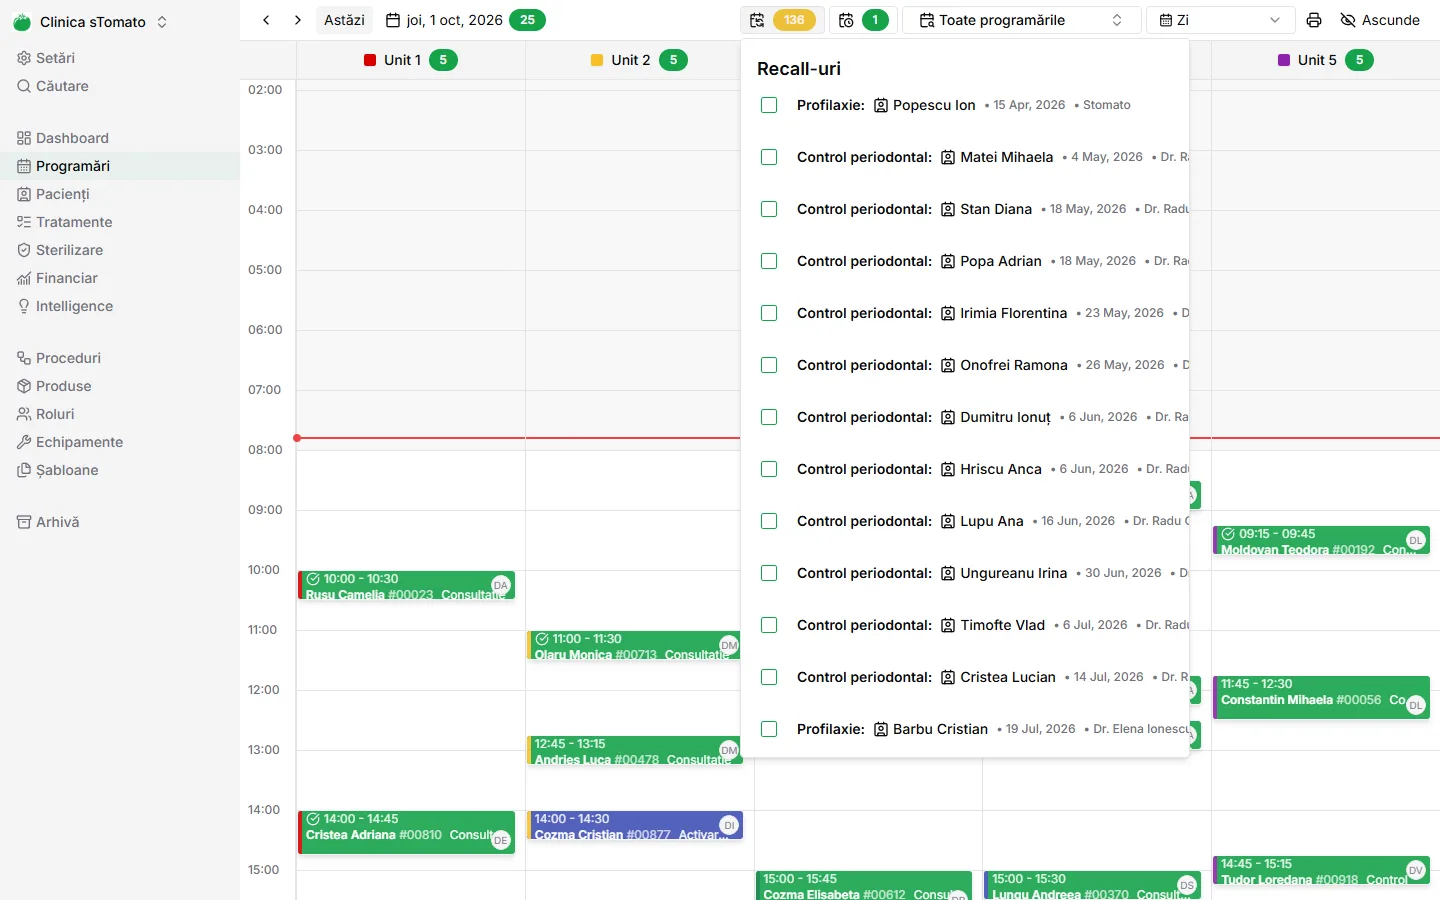
Task: Open the Zi view dropdown
Action: [x=1220, y=20]
